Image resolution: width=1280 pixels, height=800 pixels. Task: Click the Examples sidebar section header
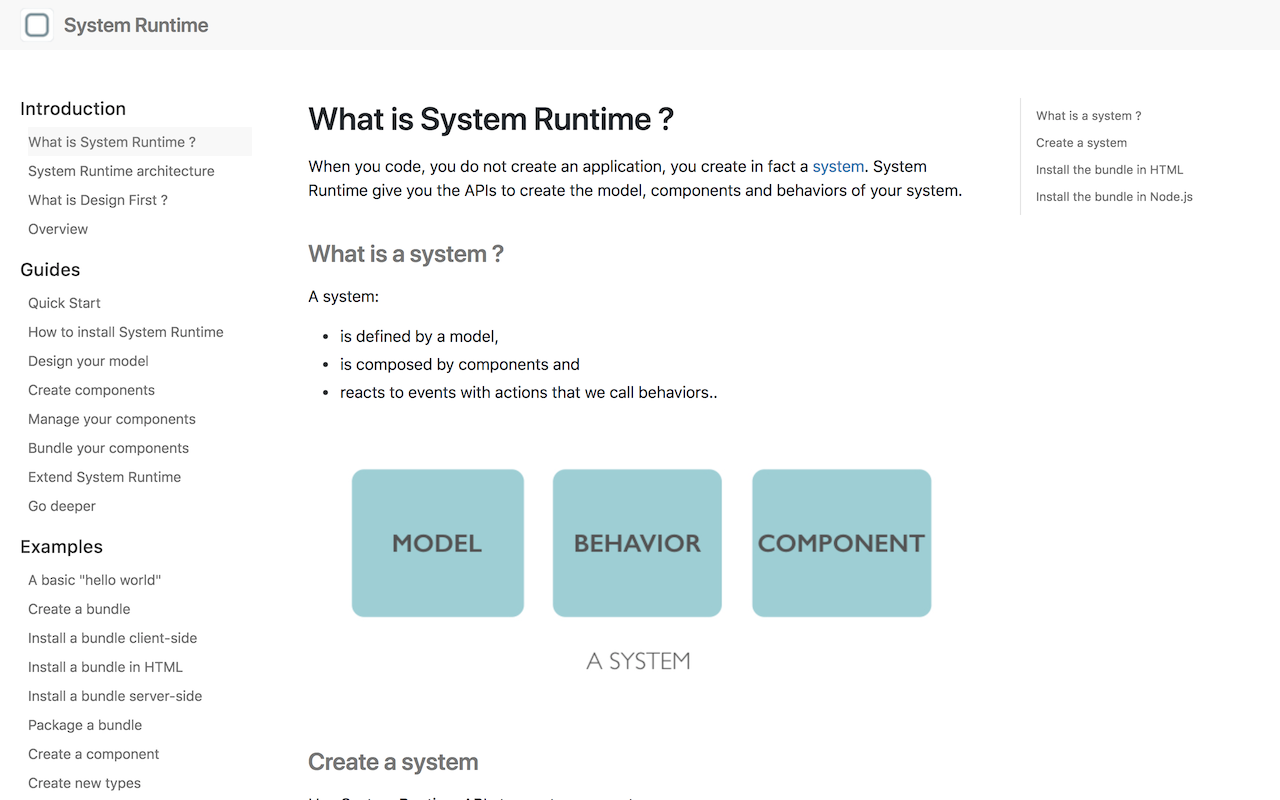tap(61, 547)
